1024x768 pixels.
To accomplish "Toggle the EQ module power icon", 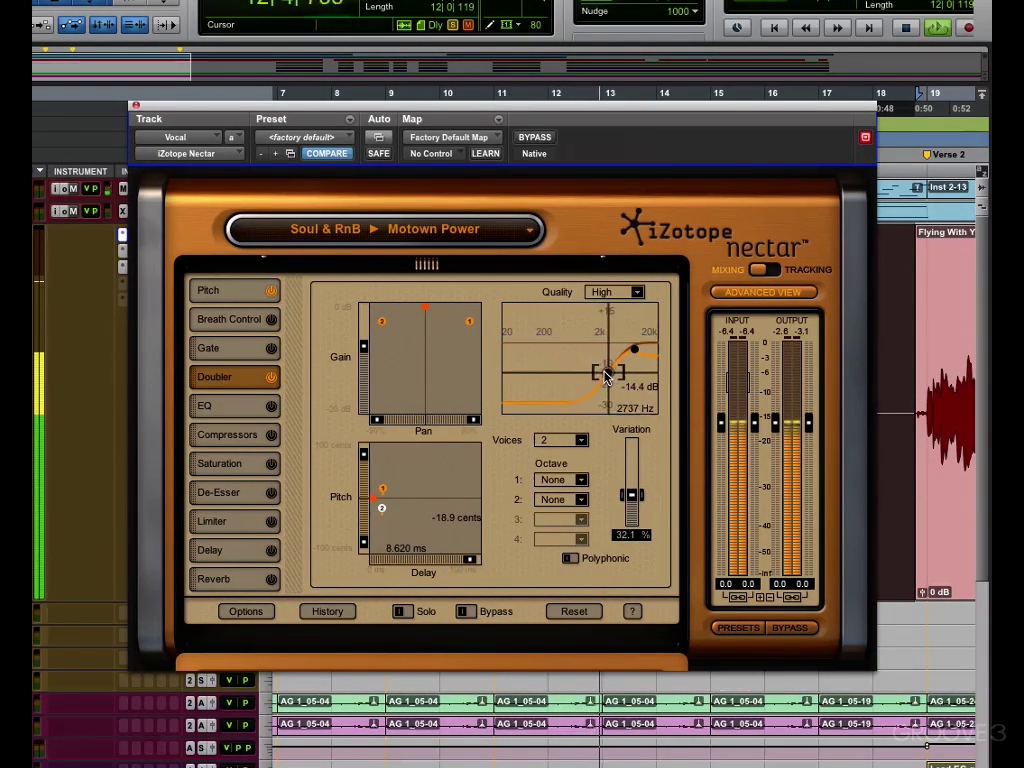I will coord(271,406).
